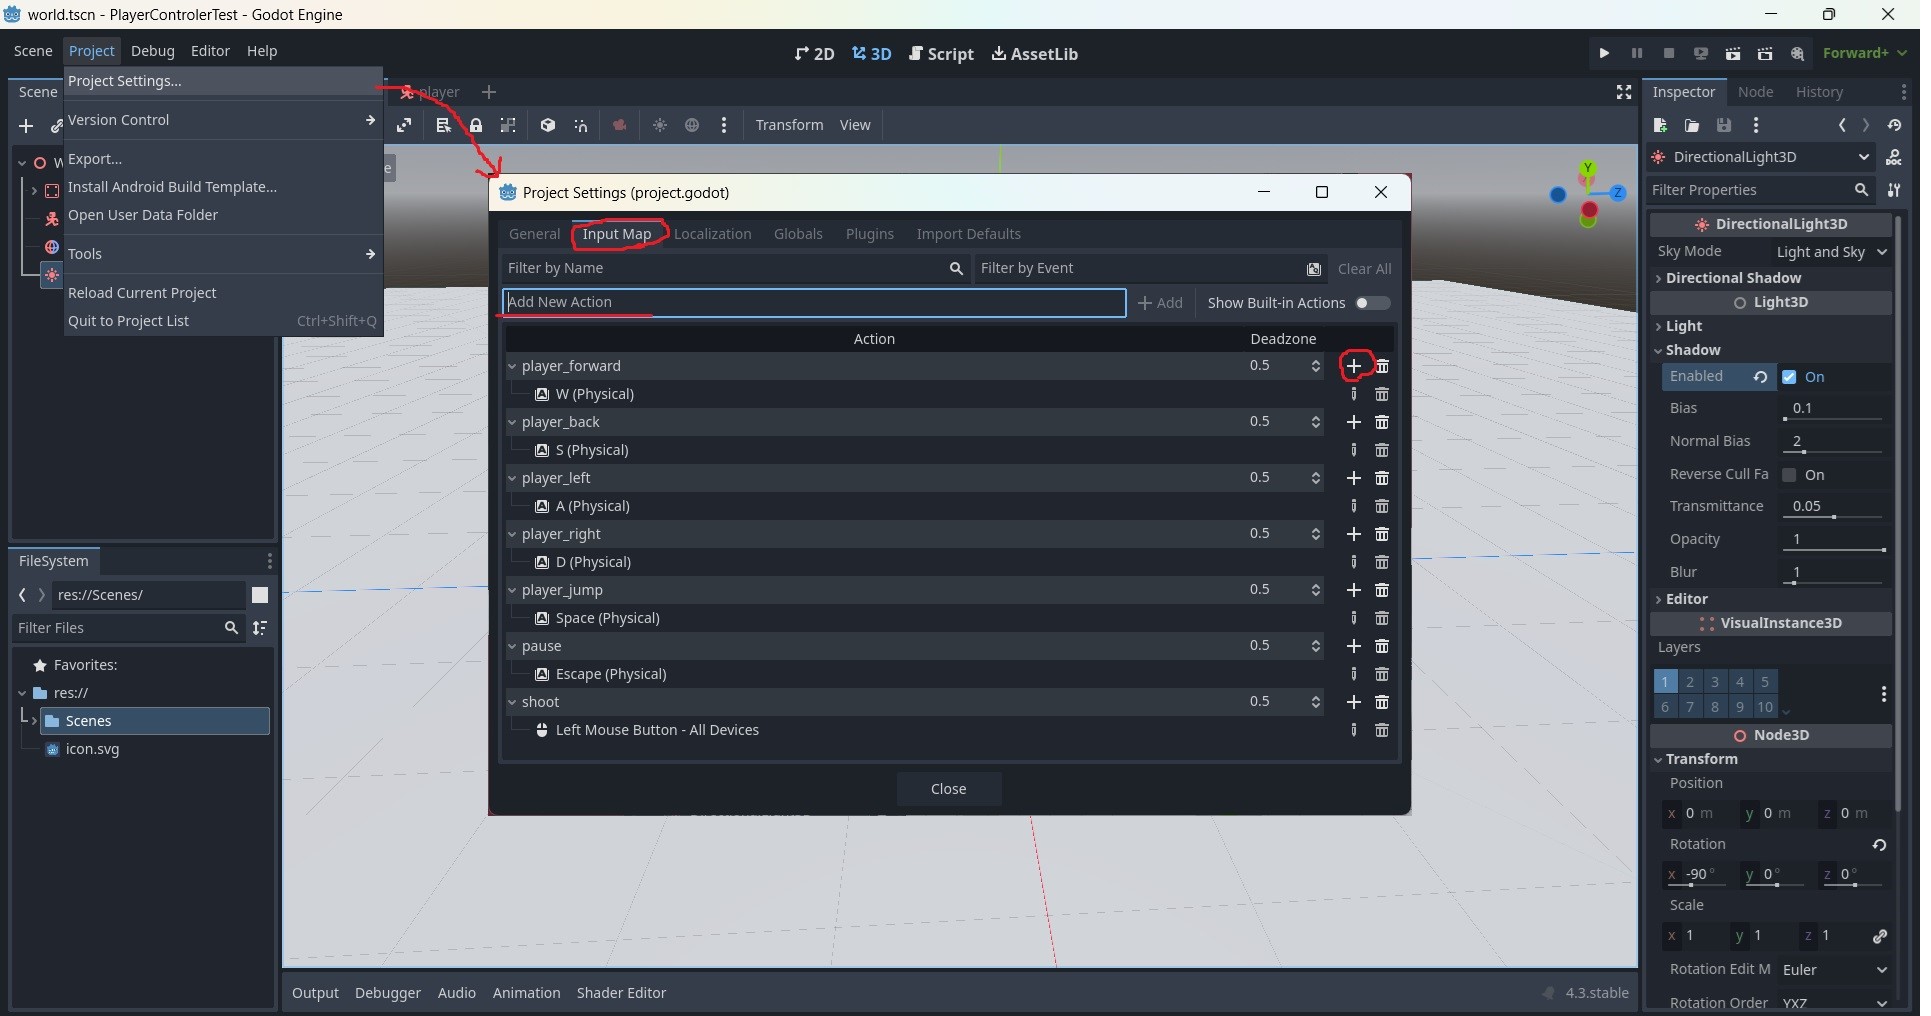Image resolution: width=1931 pixels, height=1016 pixels.
Task: Click the Add New Action input field
Action: (x=813, y=303)
